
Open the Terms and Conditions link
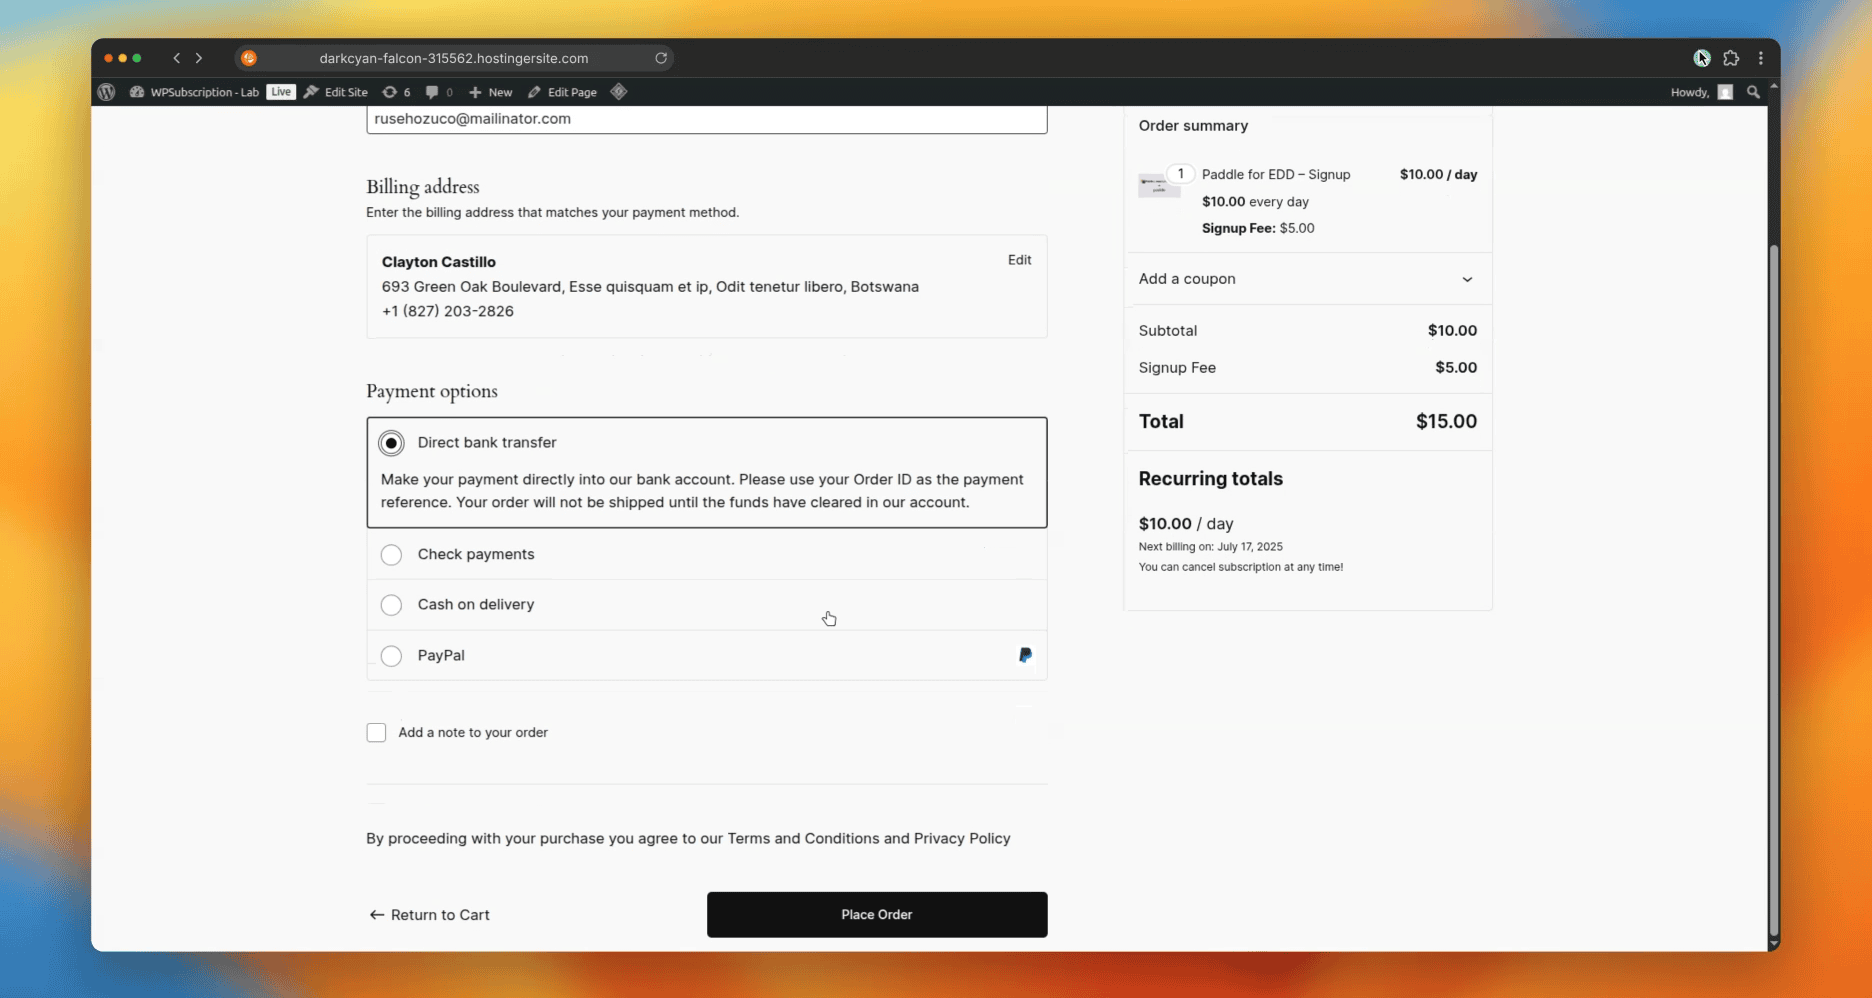coord(803,838)
